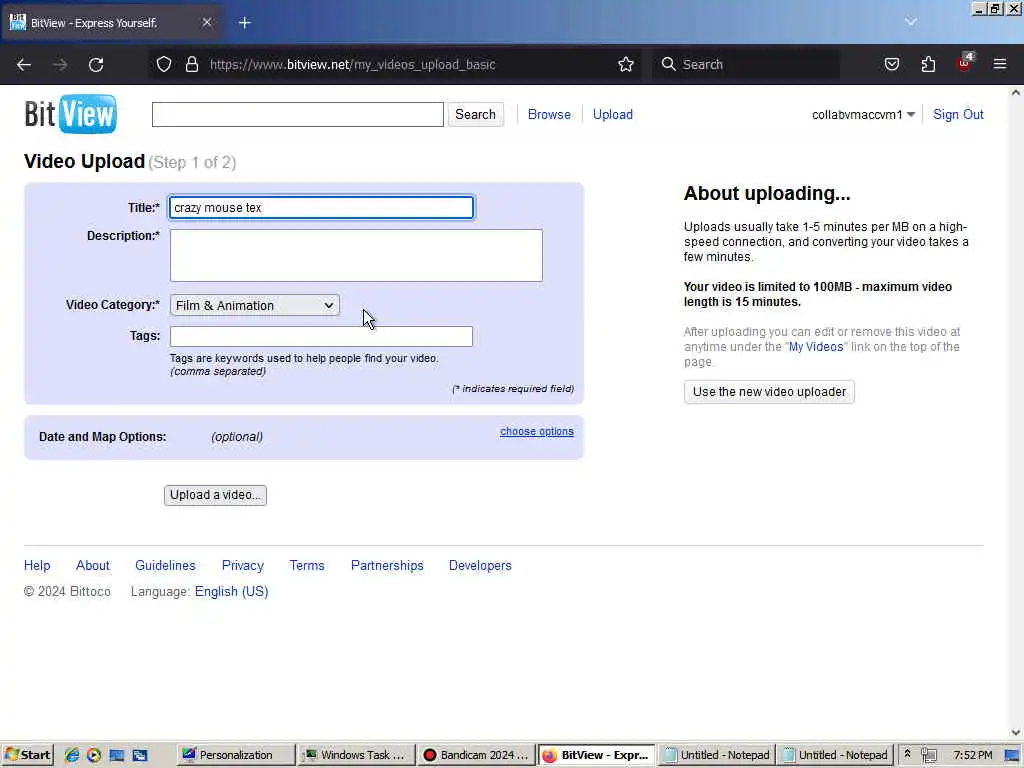Viewport: 1024px width, 768px height.
Task: Click the padlock site info icon
Action: (x=191, y=64)
